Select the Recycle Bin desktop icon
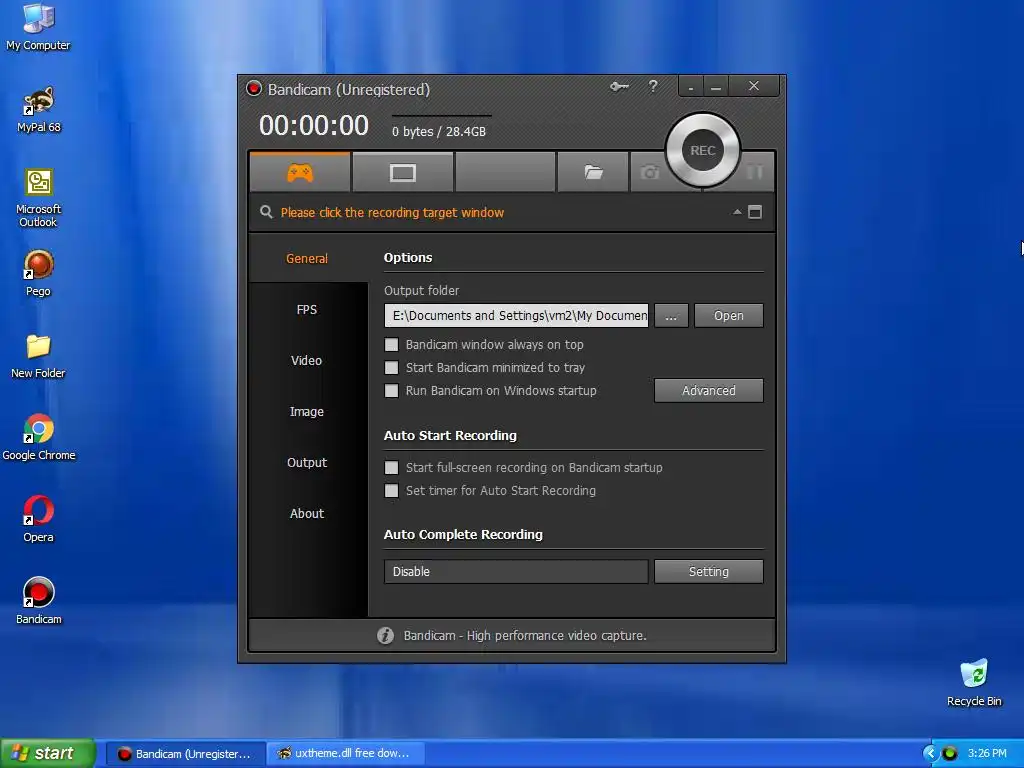Viewport: 1024px width, 768px height. (974, 683)
